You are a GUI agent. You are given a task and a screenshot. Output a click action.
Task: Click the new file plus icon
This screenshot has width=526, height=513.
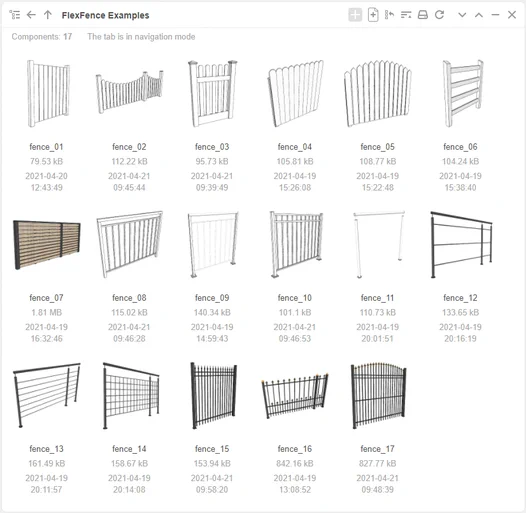pyautogui.click(x=373, y=15)
